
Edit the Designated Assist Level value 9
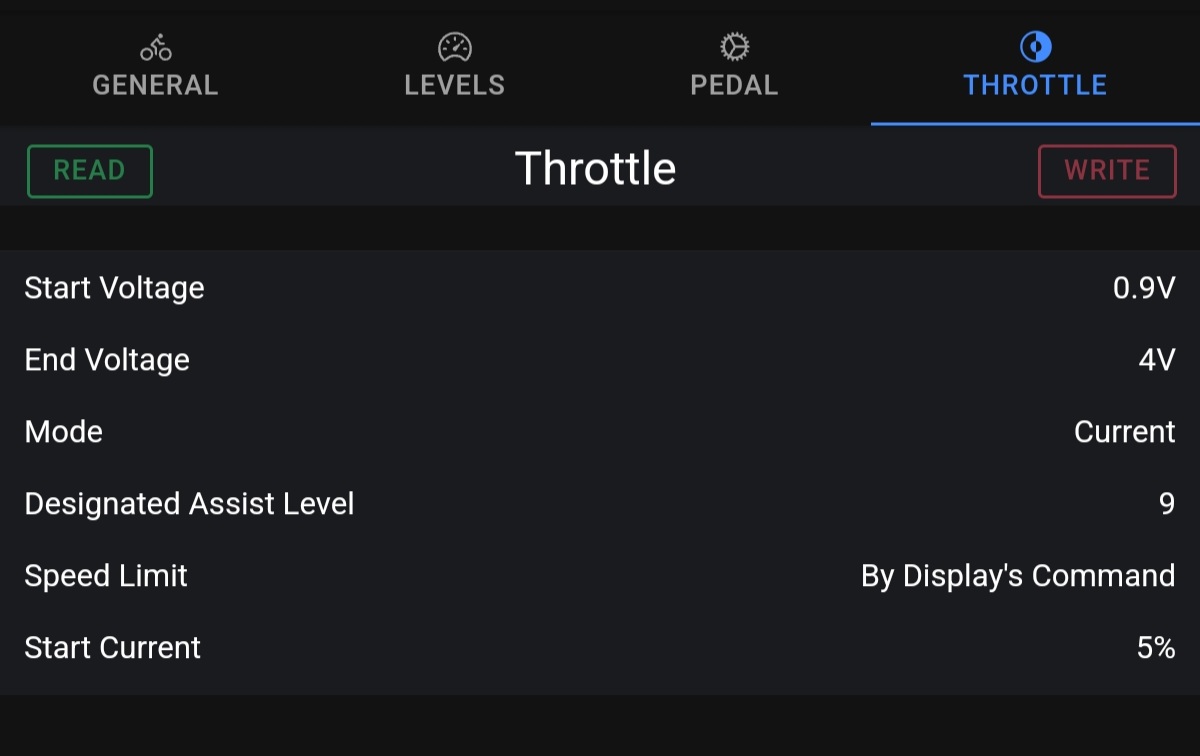(x=1166, y=504)
